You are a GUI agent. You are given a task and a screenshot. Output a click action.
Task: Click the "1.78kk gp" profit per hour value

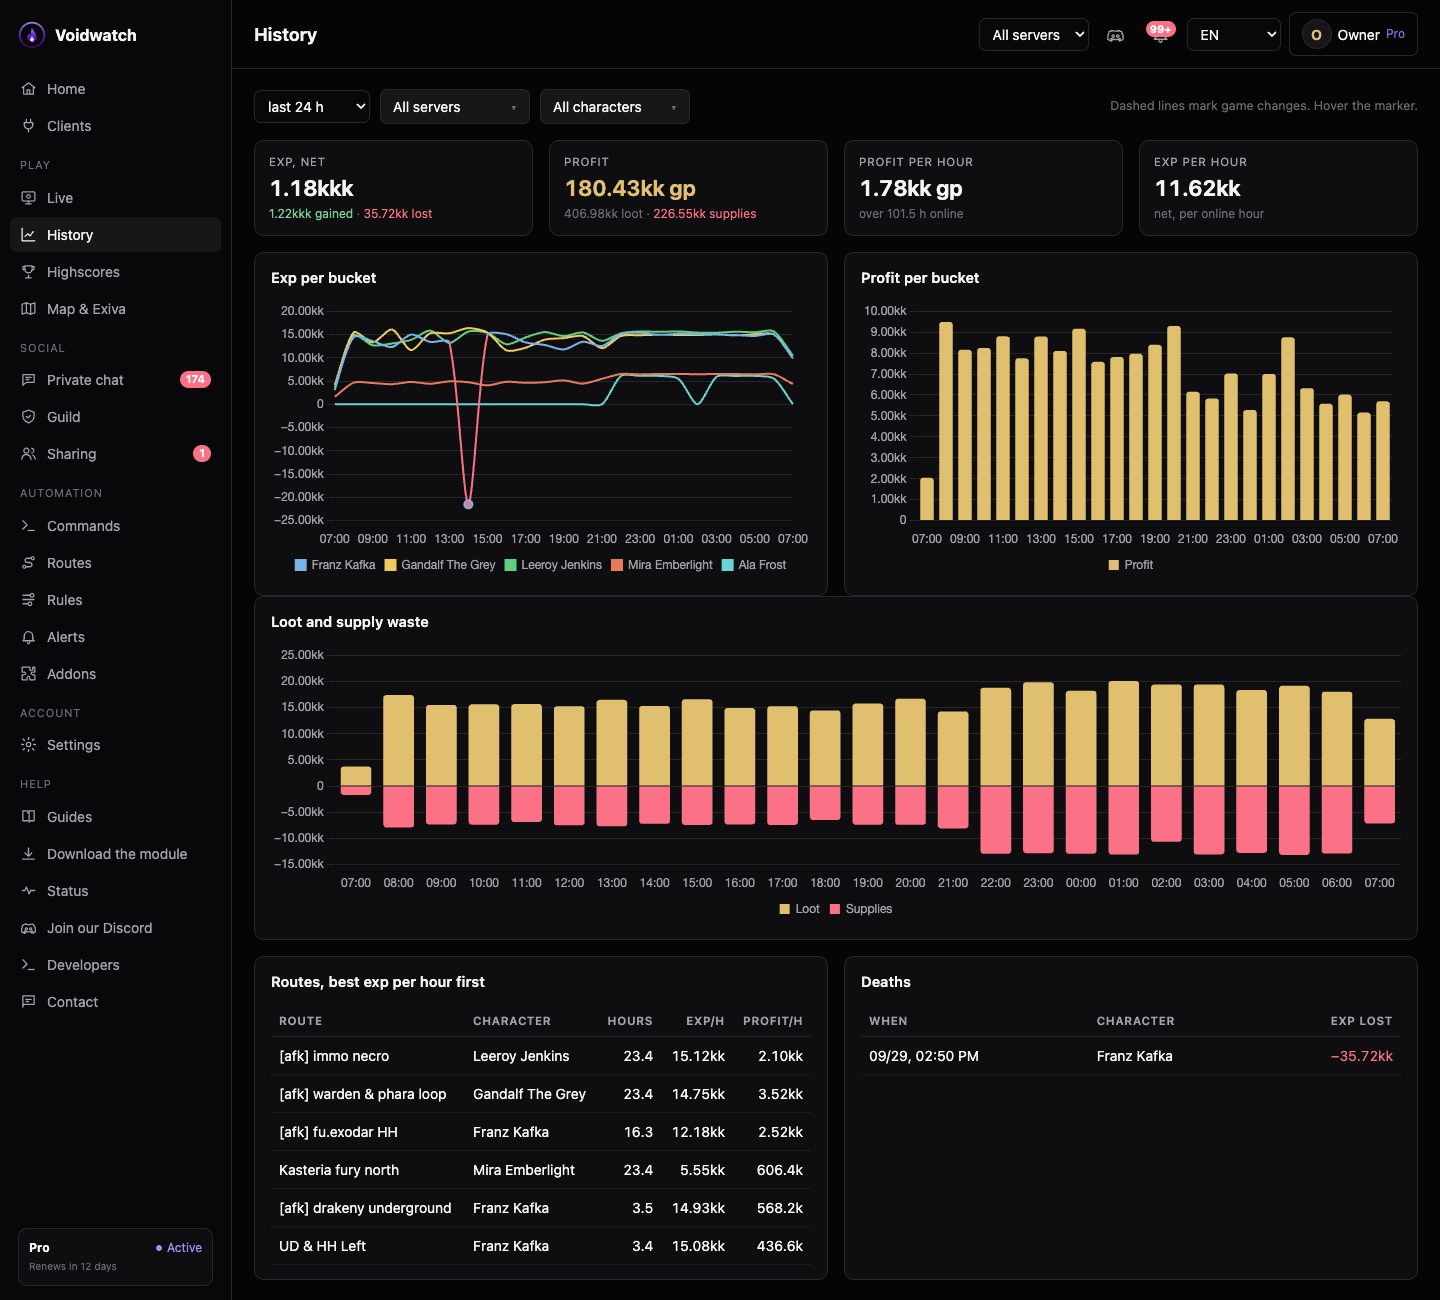tap(911, 188)
